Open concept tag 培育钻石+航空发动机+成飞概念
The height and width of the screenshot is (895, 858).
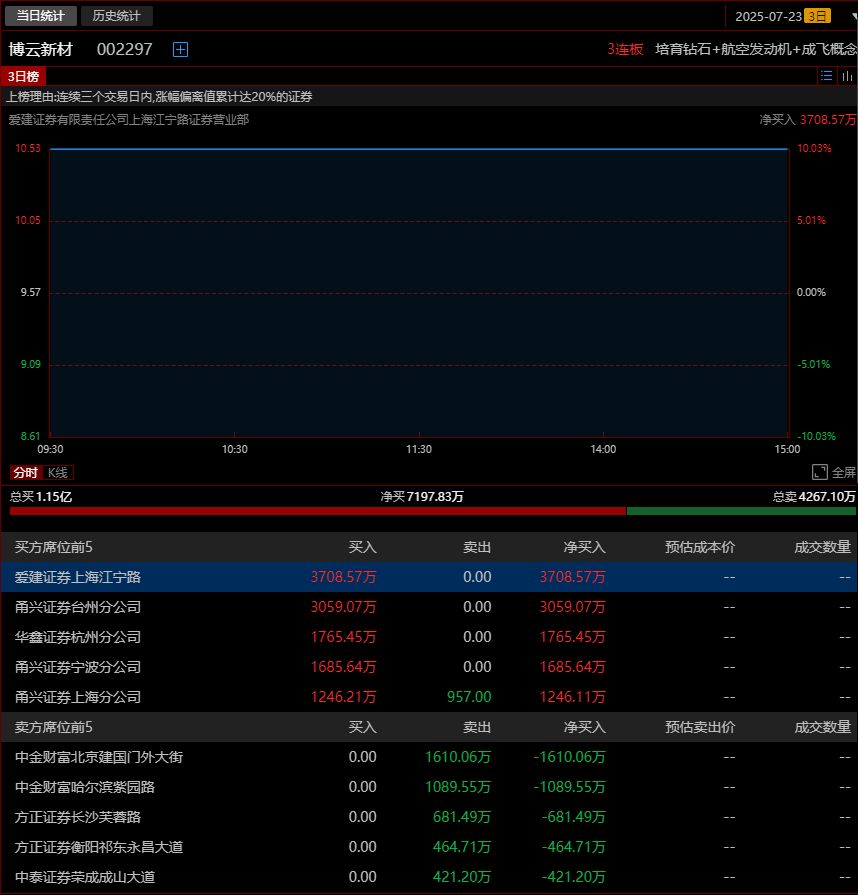point(756,50)
